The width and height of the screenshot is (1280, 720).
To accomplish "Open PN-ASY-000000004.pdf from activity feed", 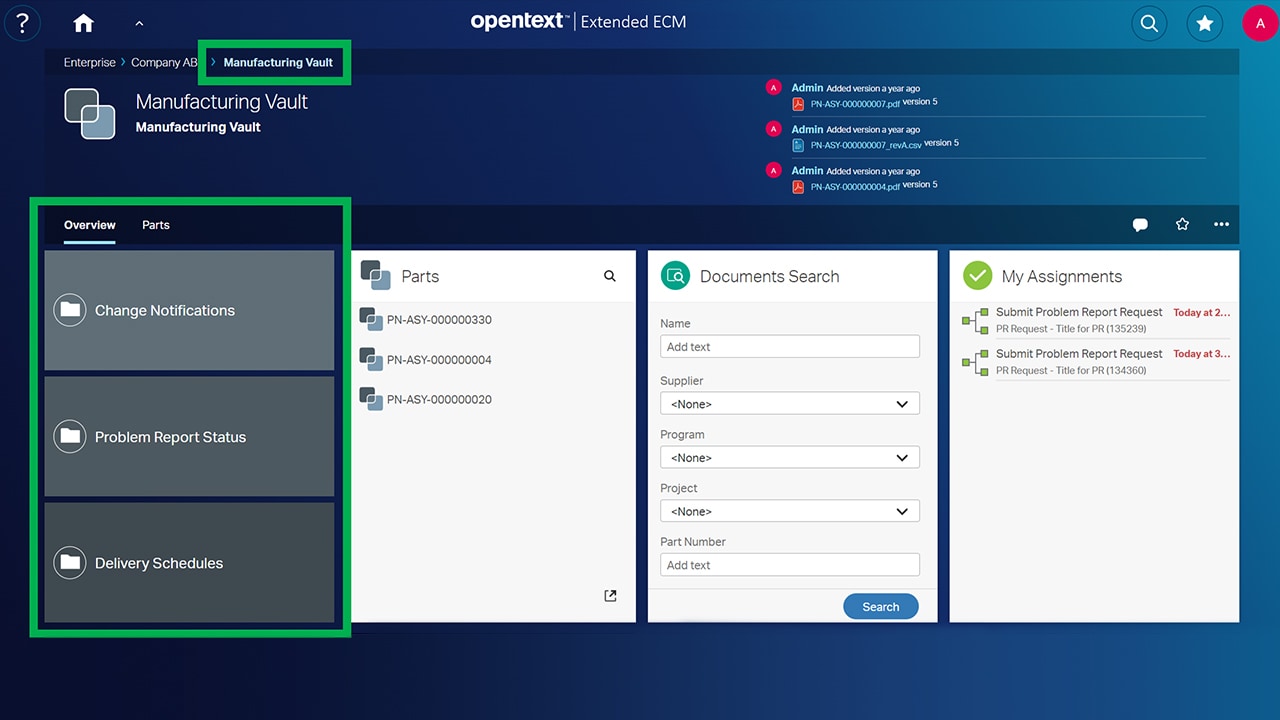I will (855, 186).
